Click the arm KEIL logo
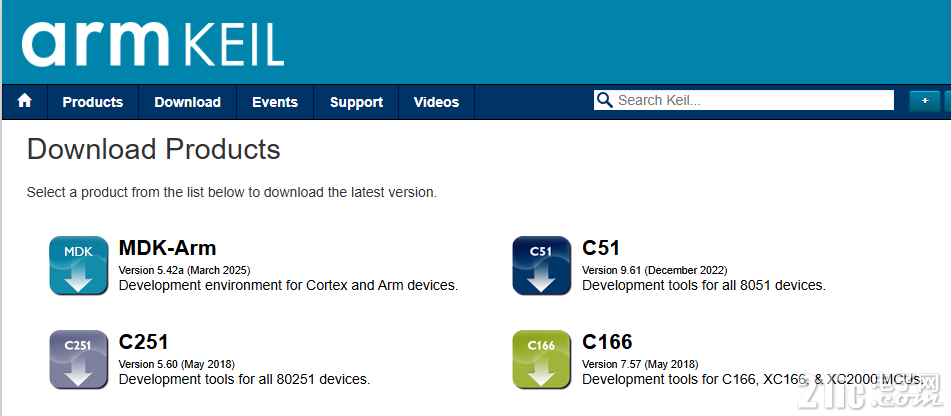The width and height of the screenshot is (951, 416). pos(153,44)
